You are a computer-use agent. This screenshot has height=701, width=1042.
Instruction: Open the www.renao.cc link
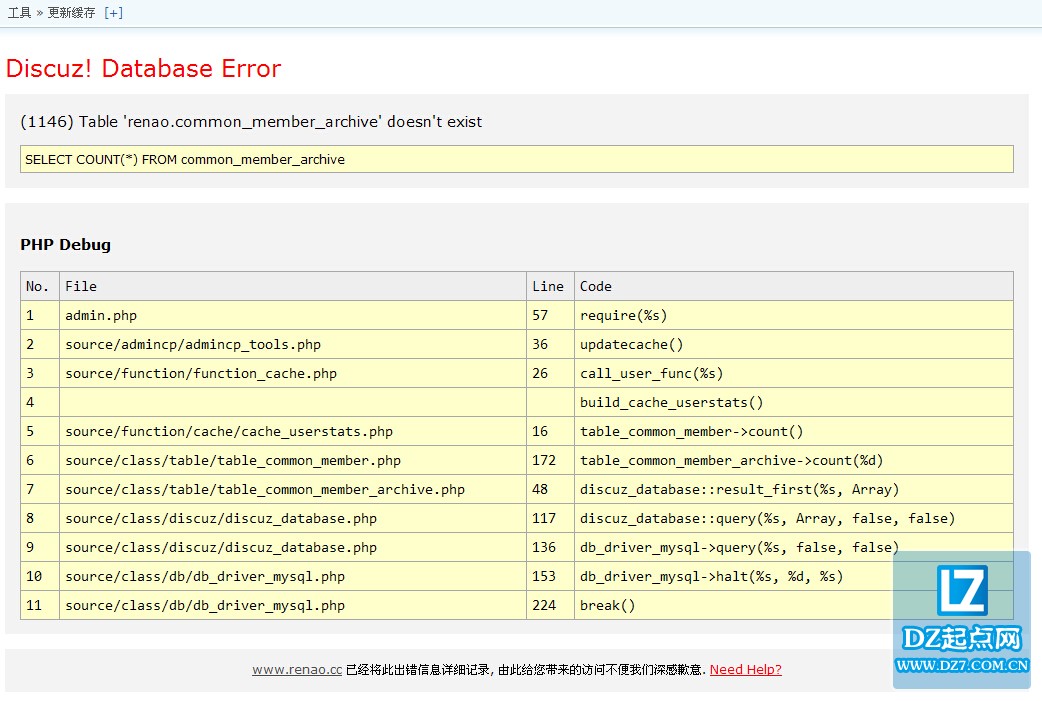297,670
